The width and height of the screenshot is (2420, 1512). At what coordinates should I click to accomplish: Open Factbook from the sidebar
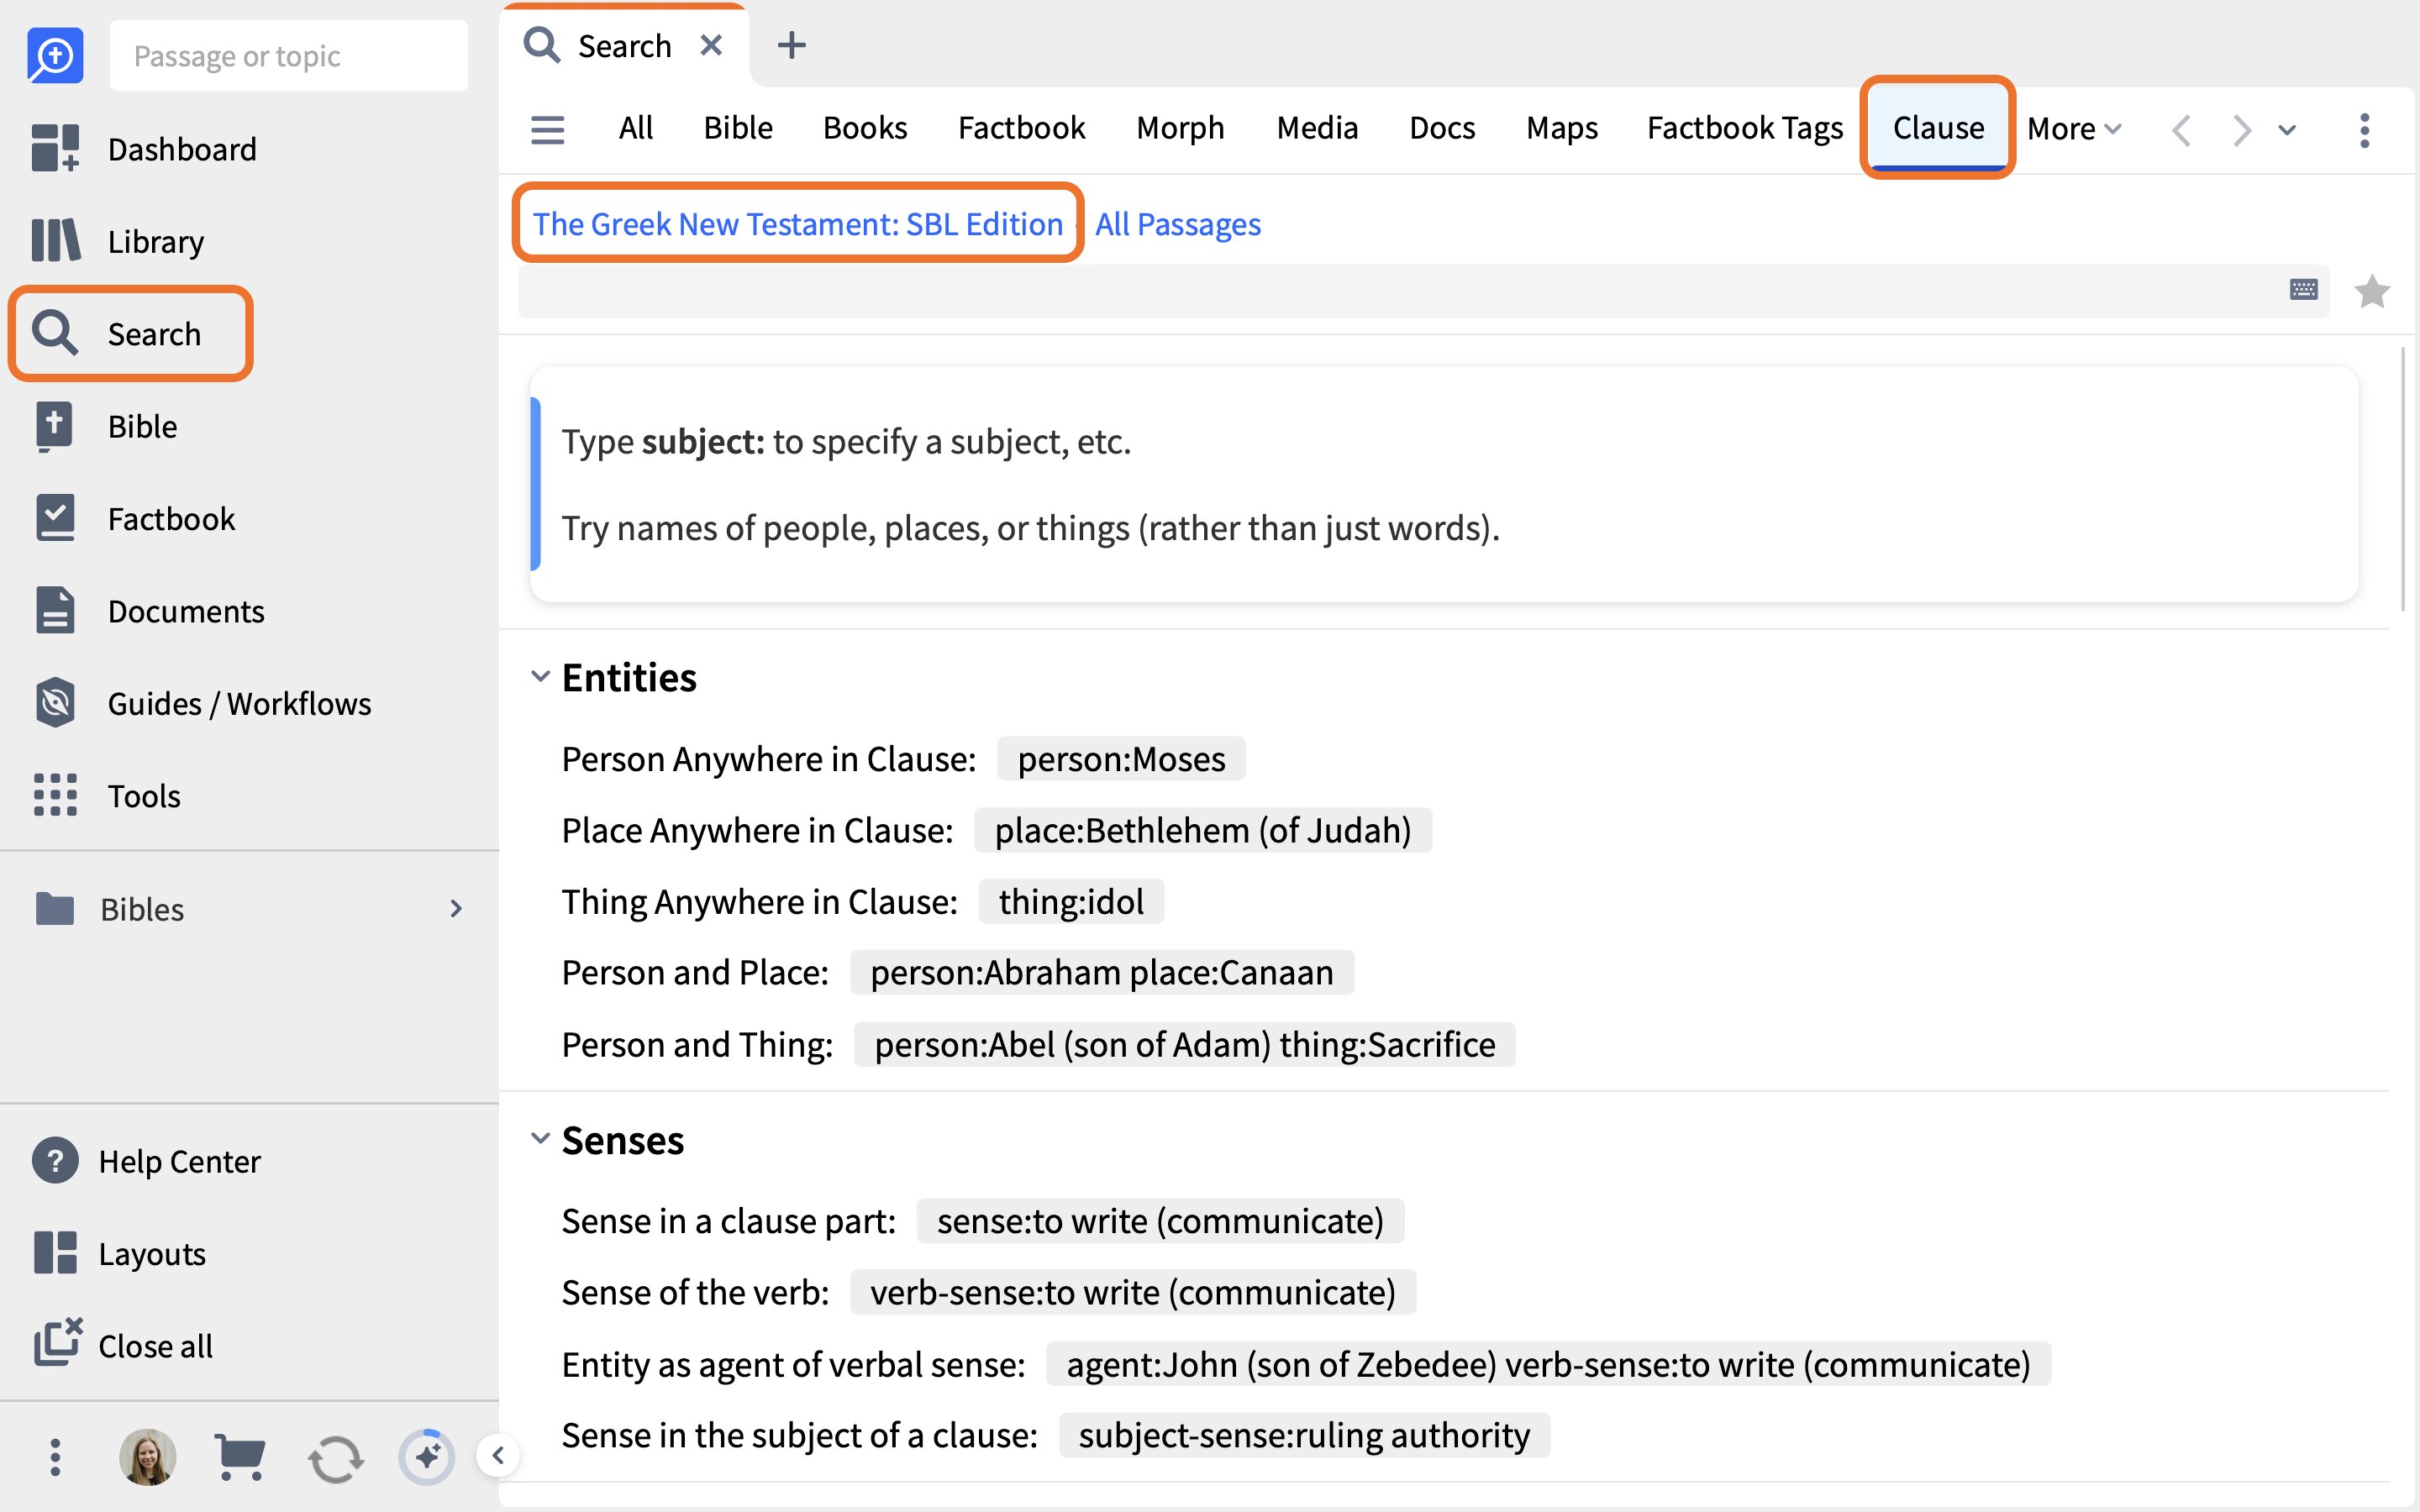135,518
